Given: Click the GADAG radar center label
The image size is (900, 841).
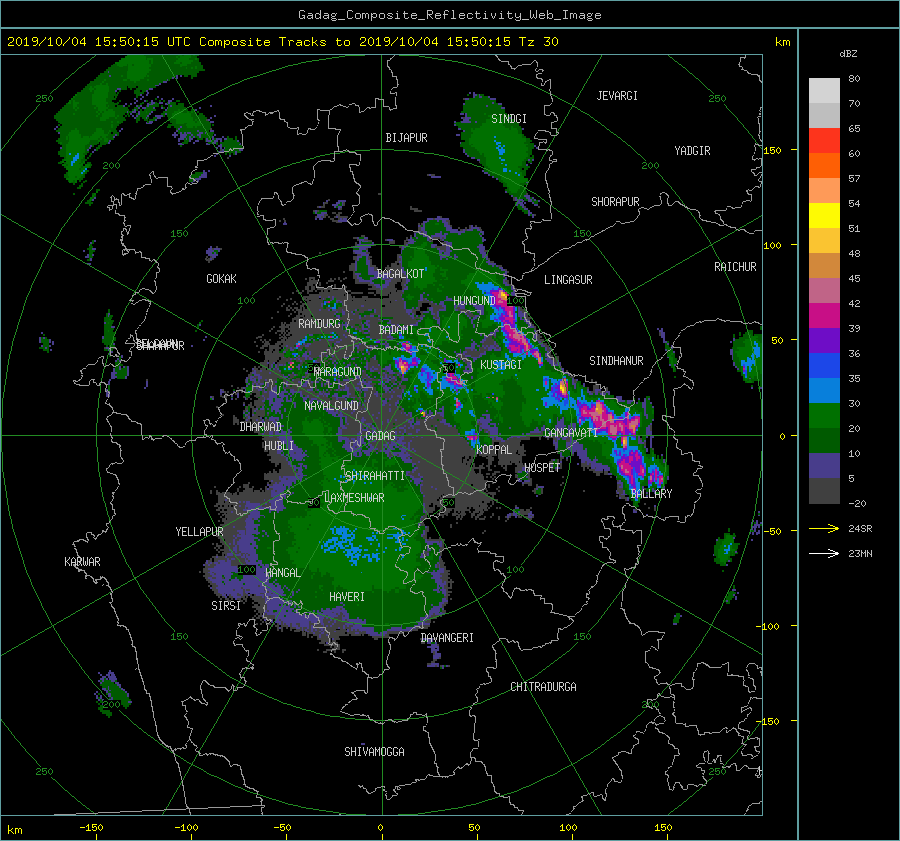Looking at the screenshot, I should point(380,436).
